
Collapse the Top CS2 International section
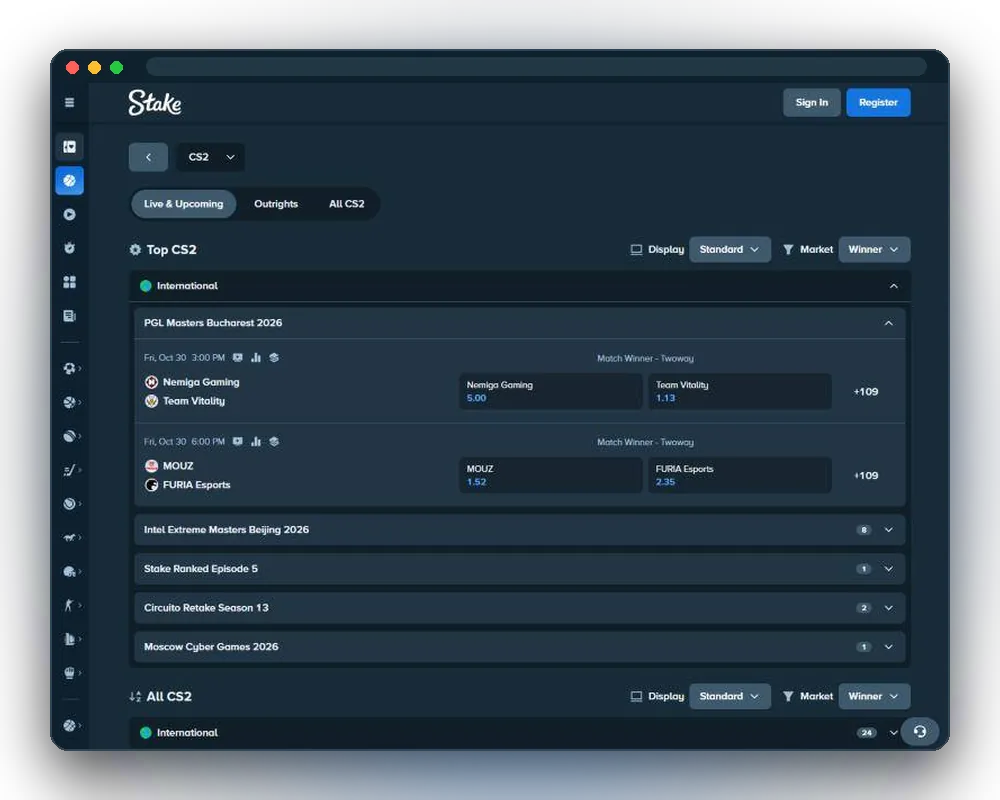893,286
